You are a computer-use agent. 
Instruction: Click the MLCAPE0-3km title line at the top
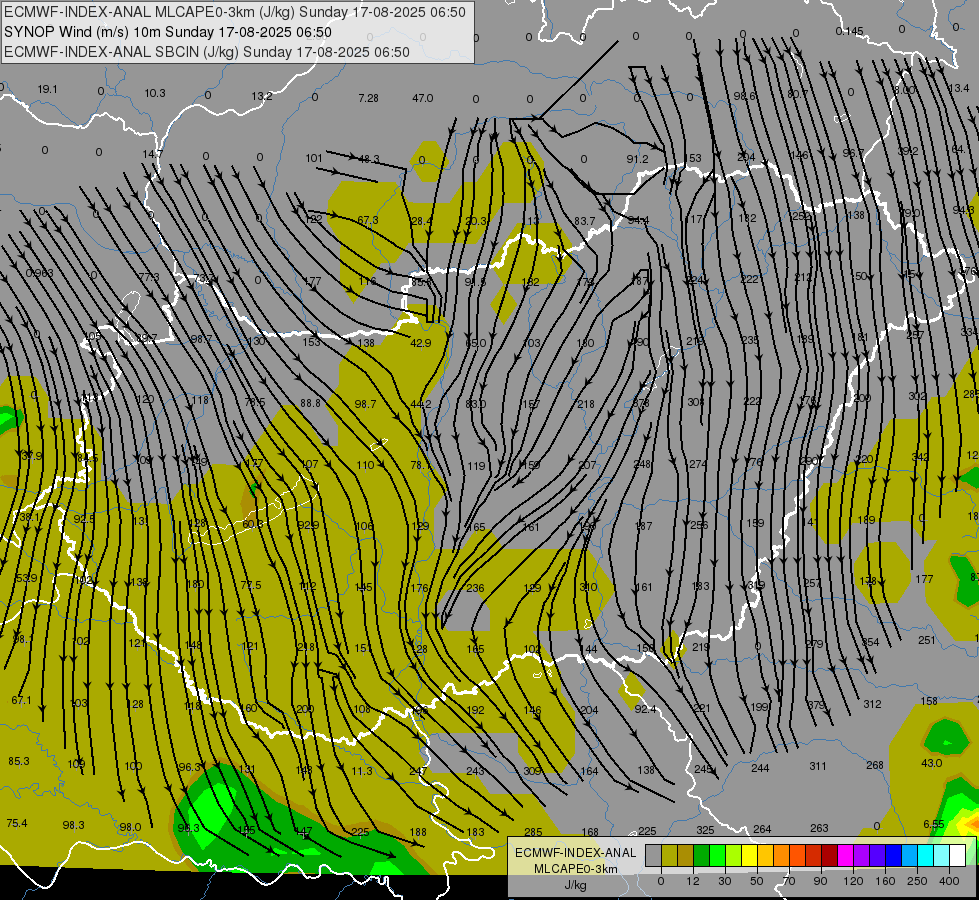pyautogui.click(x=235, y=12)
